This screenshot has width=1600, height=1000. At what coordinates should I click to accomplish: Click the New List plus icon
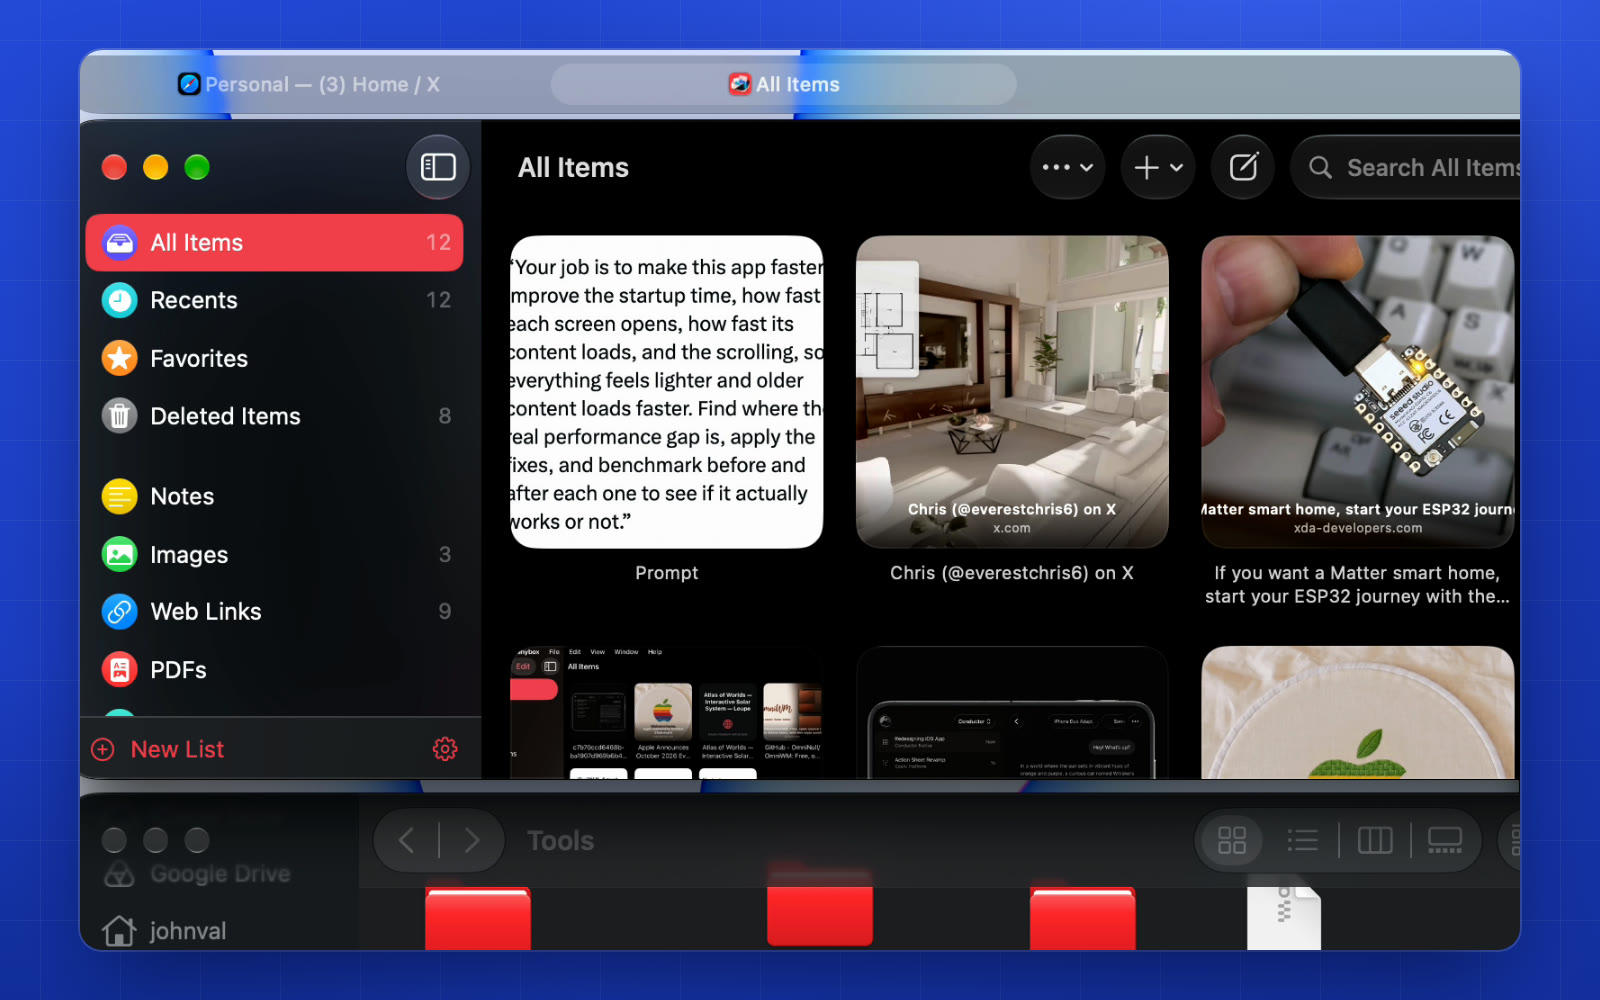(103, 749)
